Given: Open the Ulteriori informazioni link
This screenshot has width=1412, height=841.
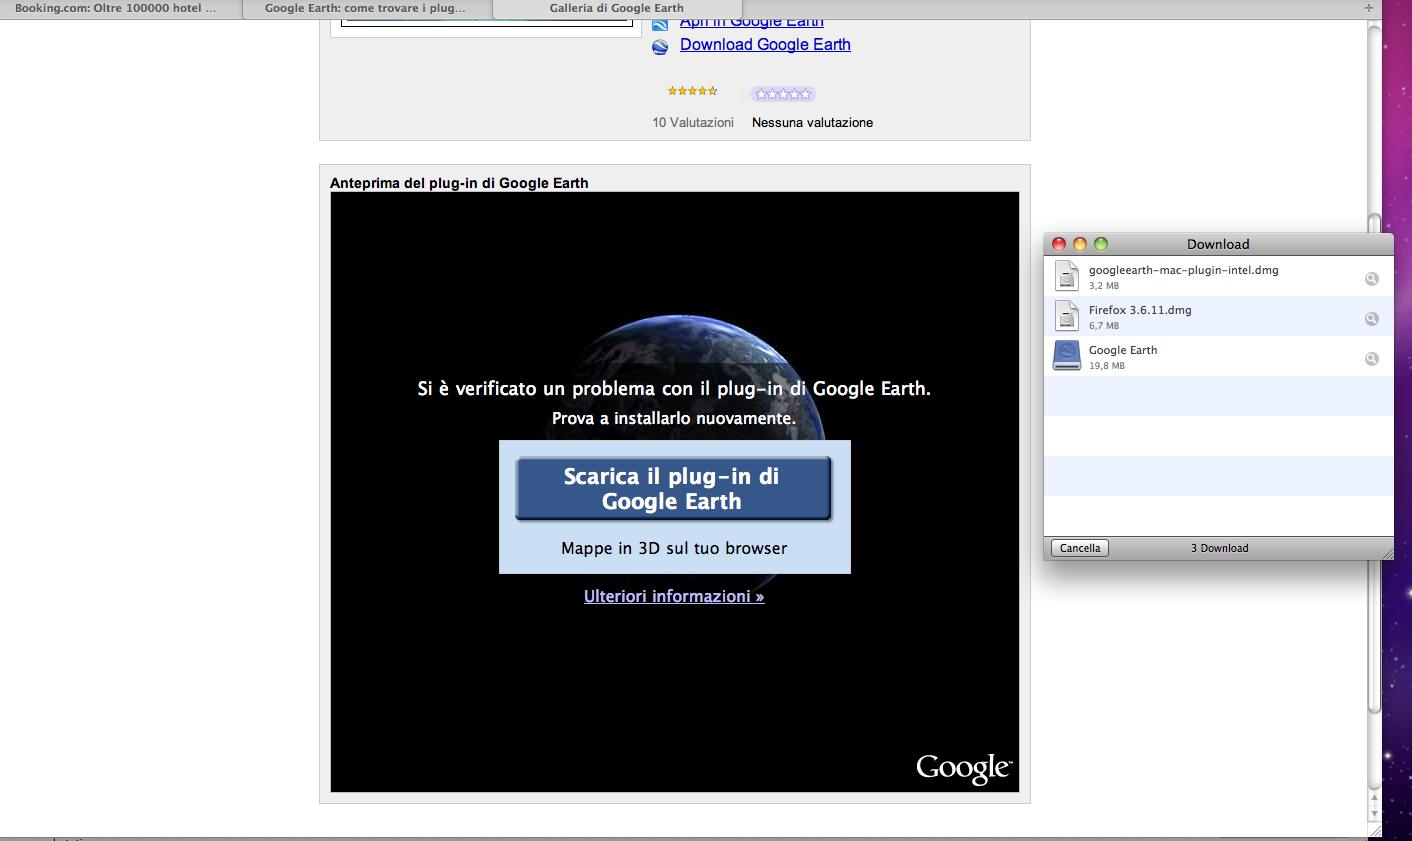Looking at the screenshot, I should [674, 597].
